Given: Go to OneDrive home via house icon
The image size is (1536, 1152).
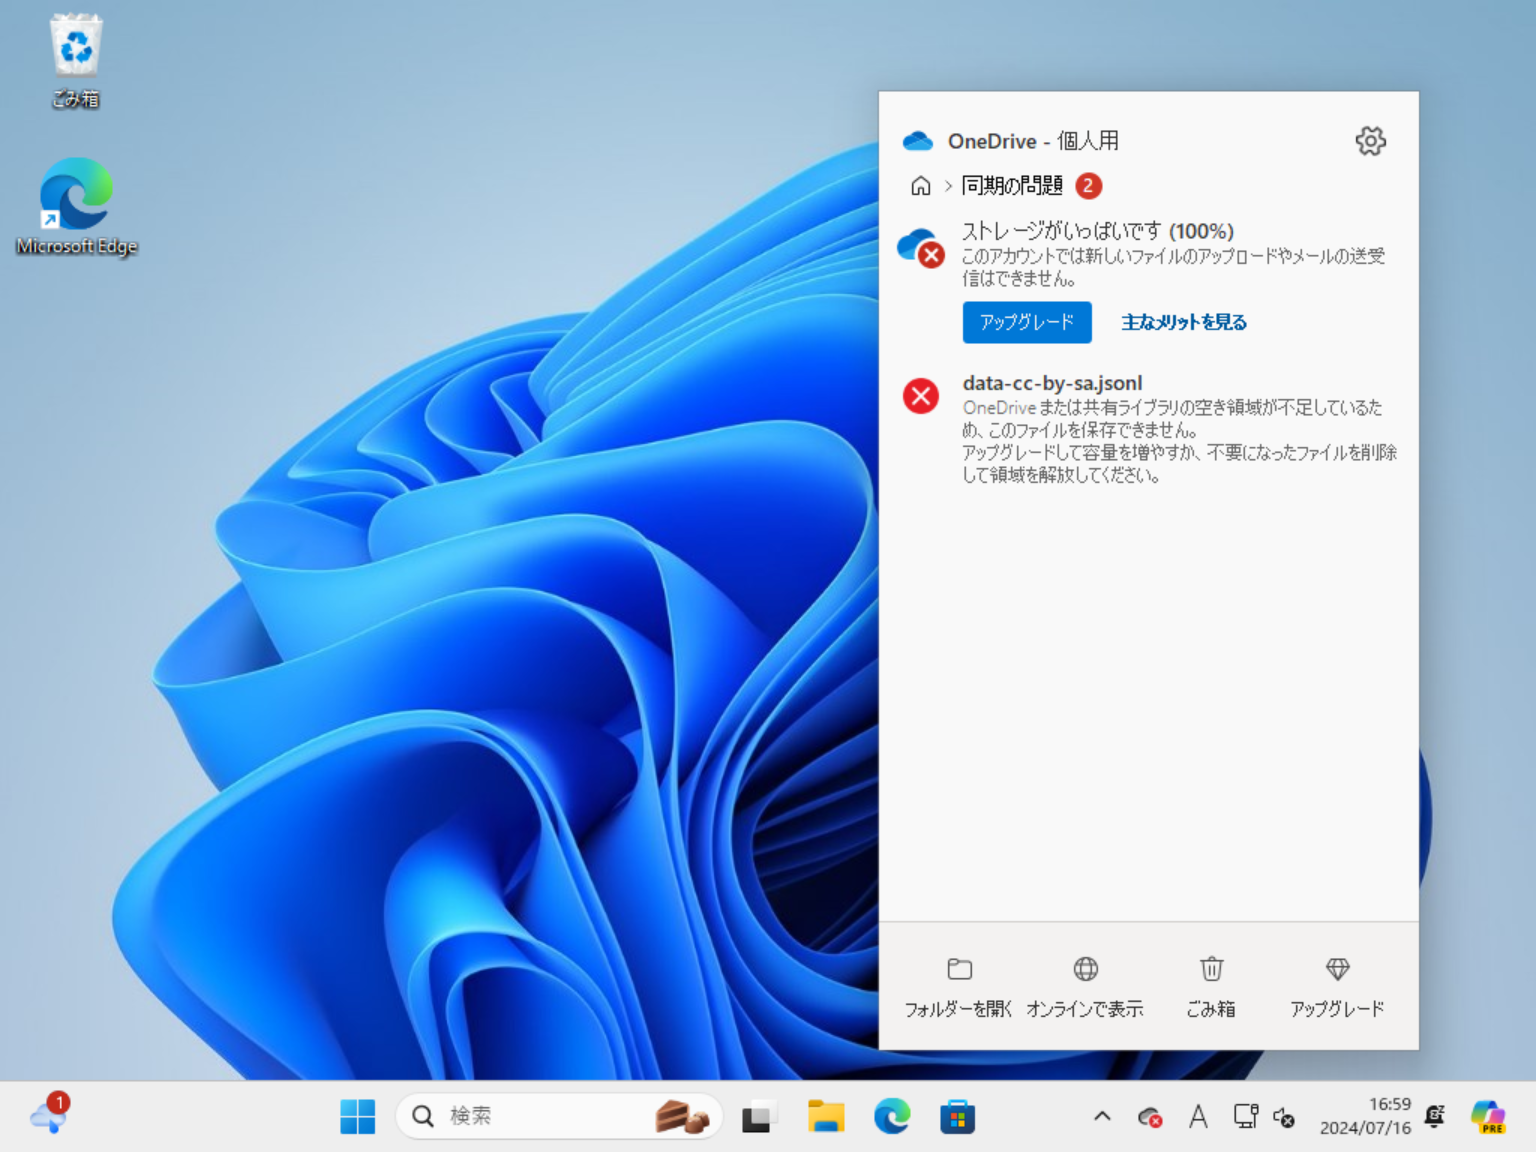Looking at the screenshot, I should pos(919,186).
